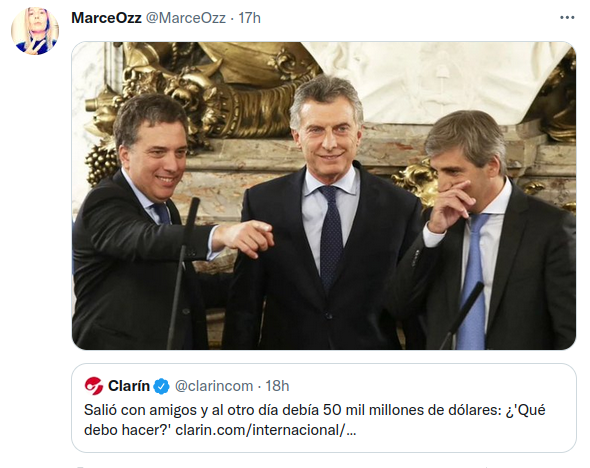The image size is (590, 468).
Task: Open the clarin.com/internacional link
Action: click(265, 430)
